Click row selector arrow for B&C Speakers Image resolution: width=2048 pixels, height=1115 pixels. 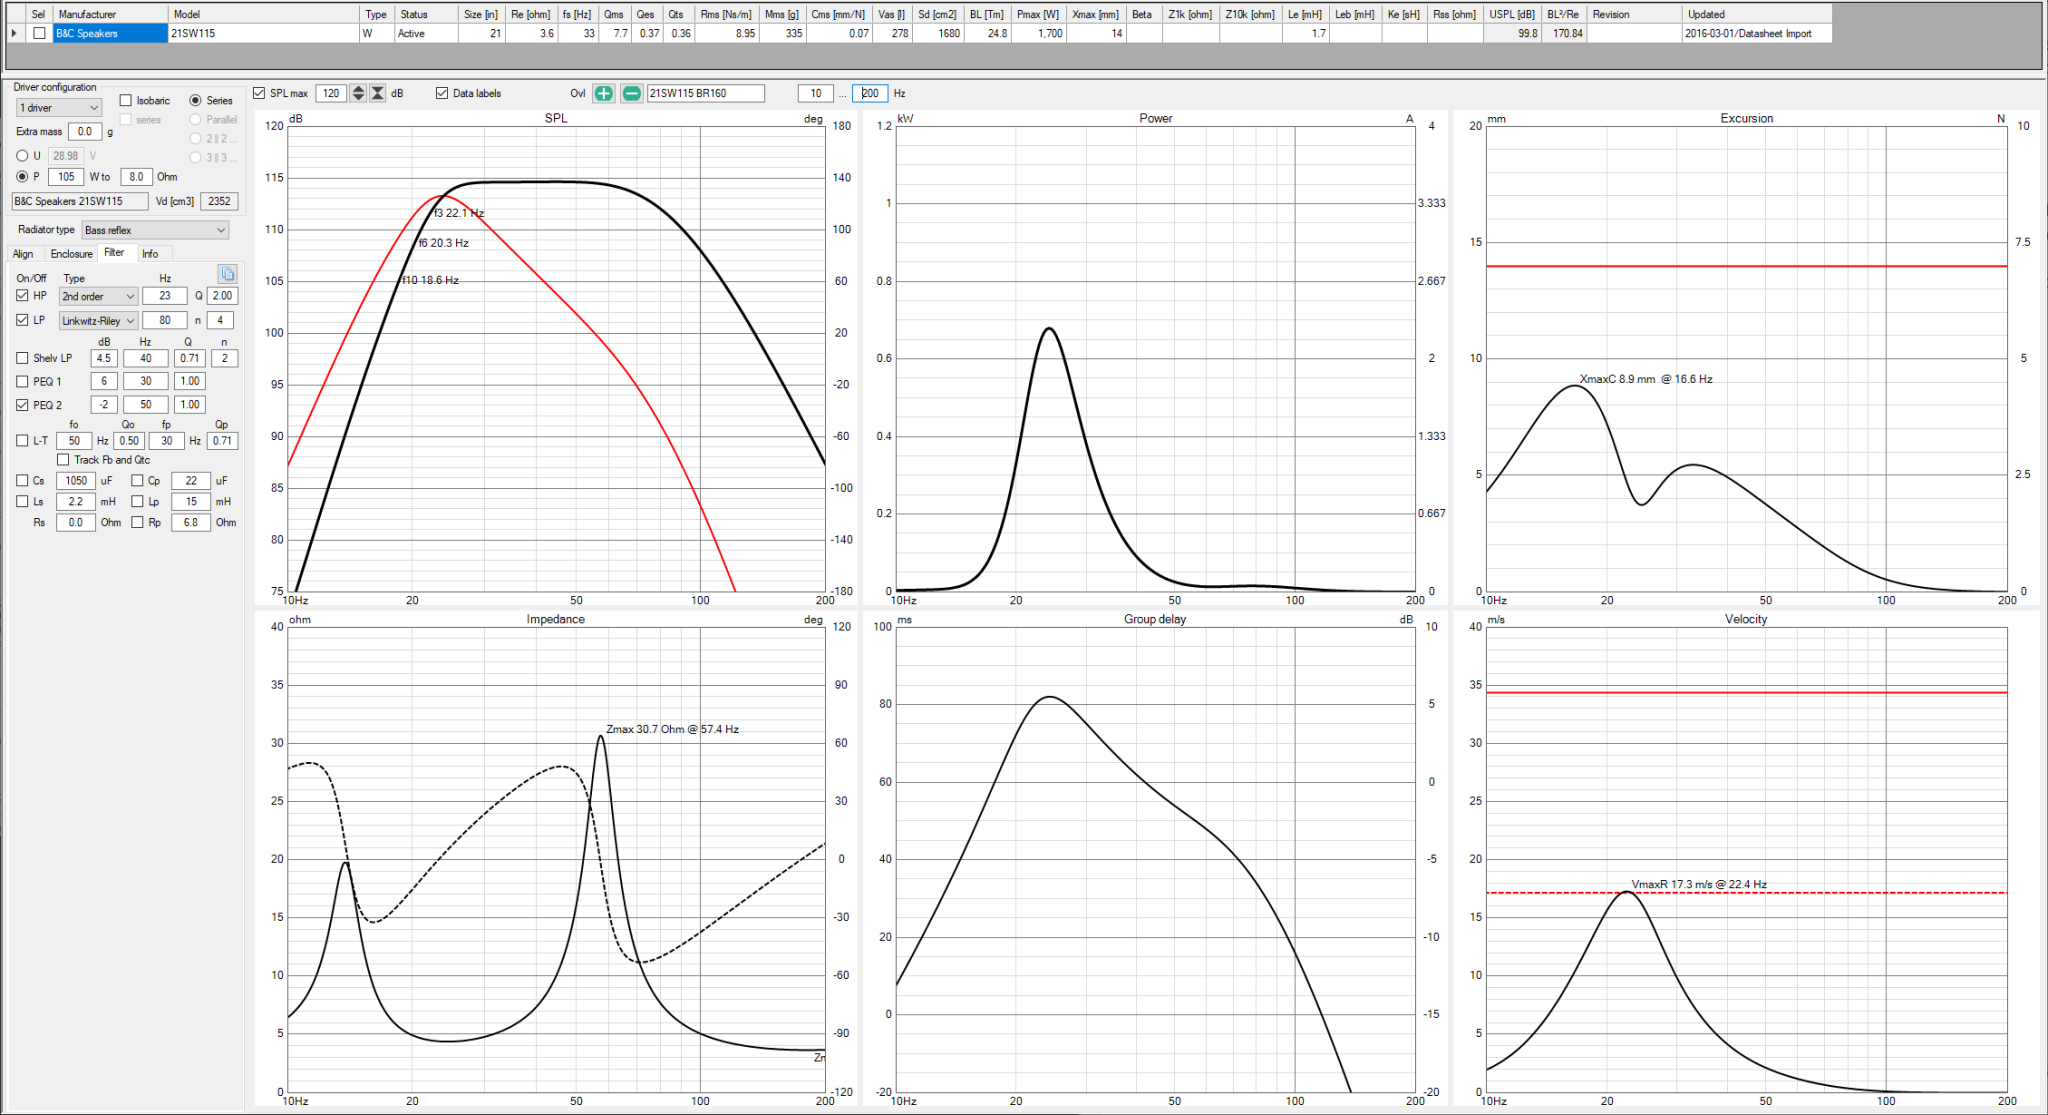14,33
